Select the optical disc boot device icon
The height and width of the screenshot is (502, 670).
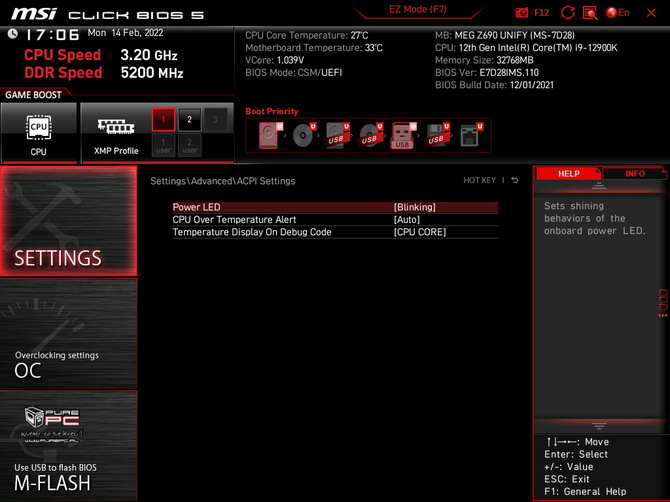click(304, 135)
